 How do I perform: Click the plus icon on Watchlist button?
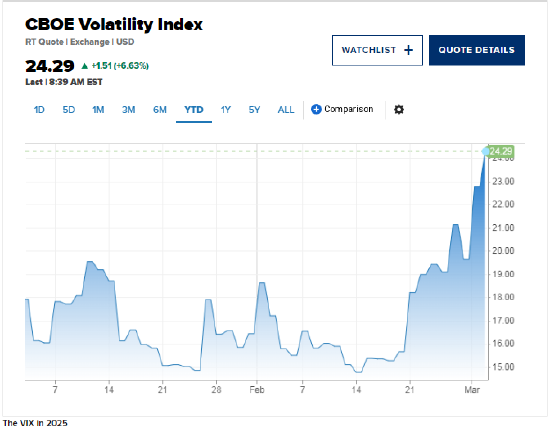[x=408, y=50]
